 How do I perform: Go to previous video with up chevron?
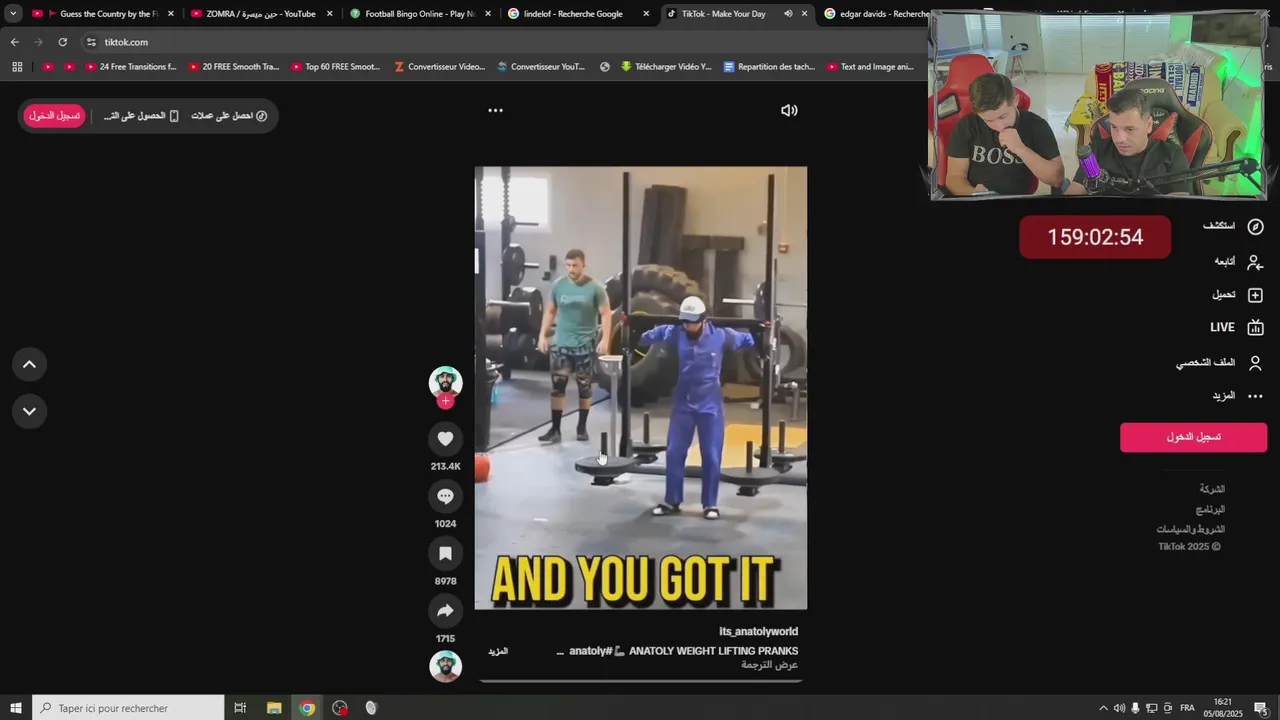coord(29,365)
